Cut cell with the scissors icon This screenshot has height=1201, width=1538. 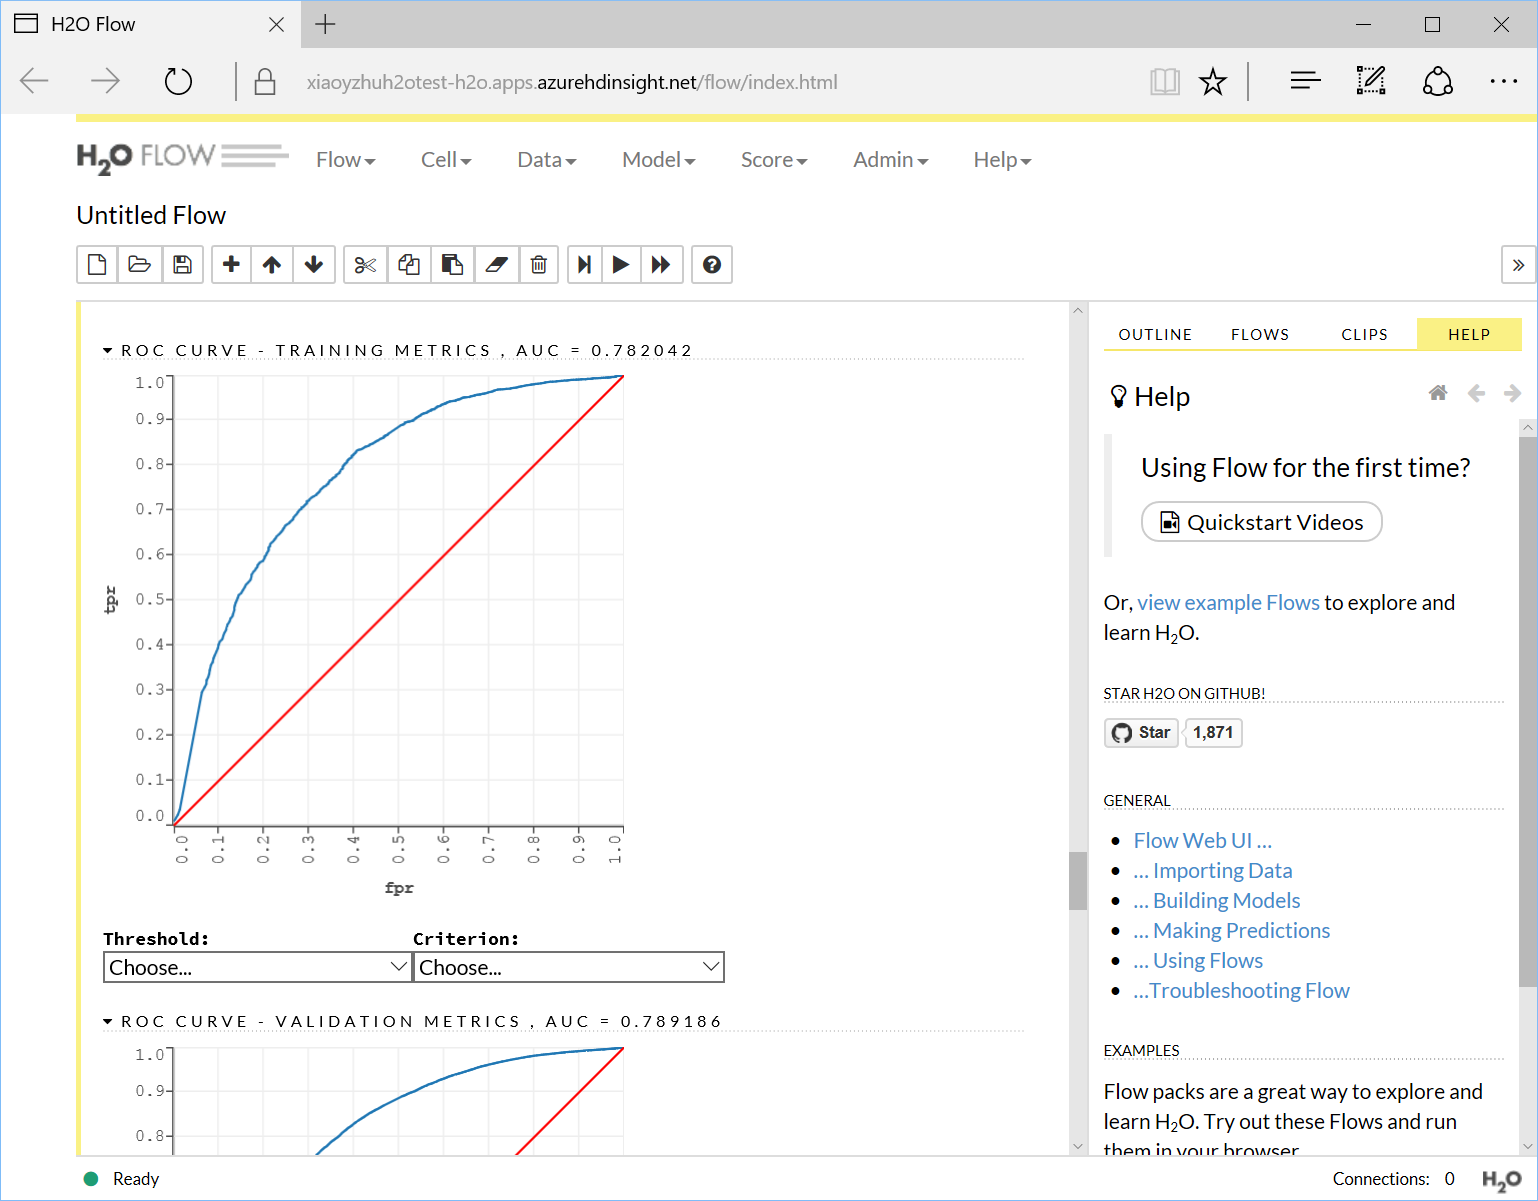tap(365, 265)
